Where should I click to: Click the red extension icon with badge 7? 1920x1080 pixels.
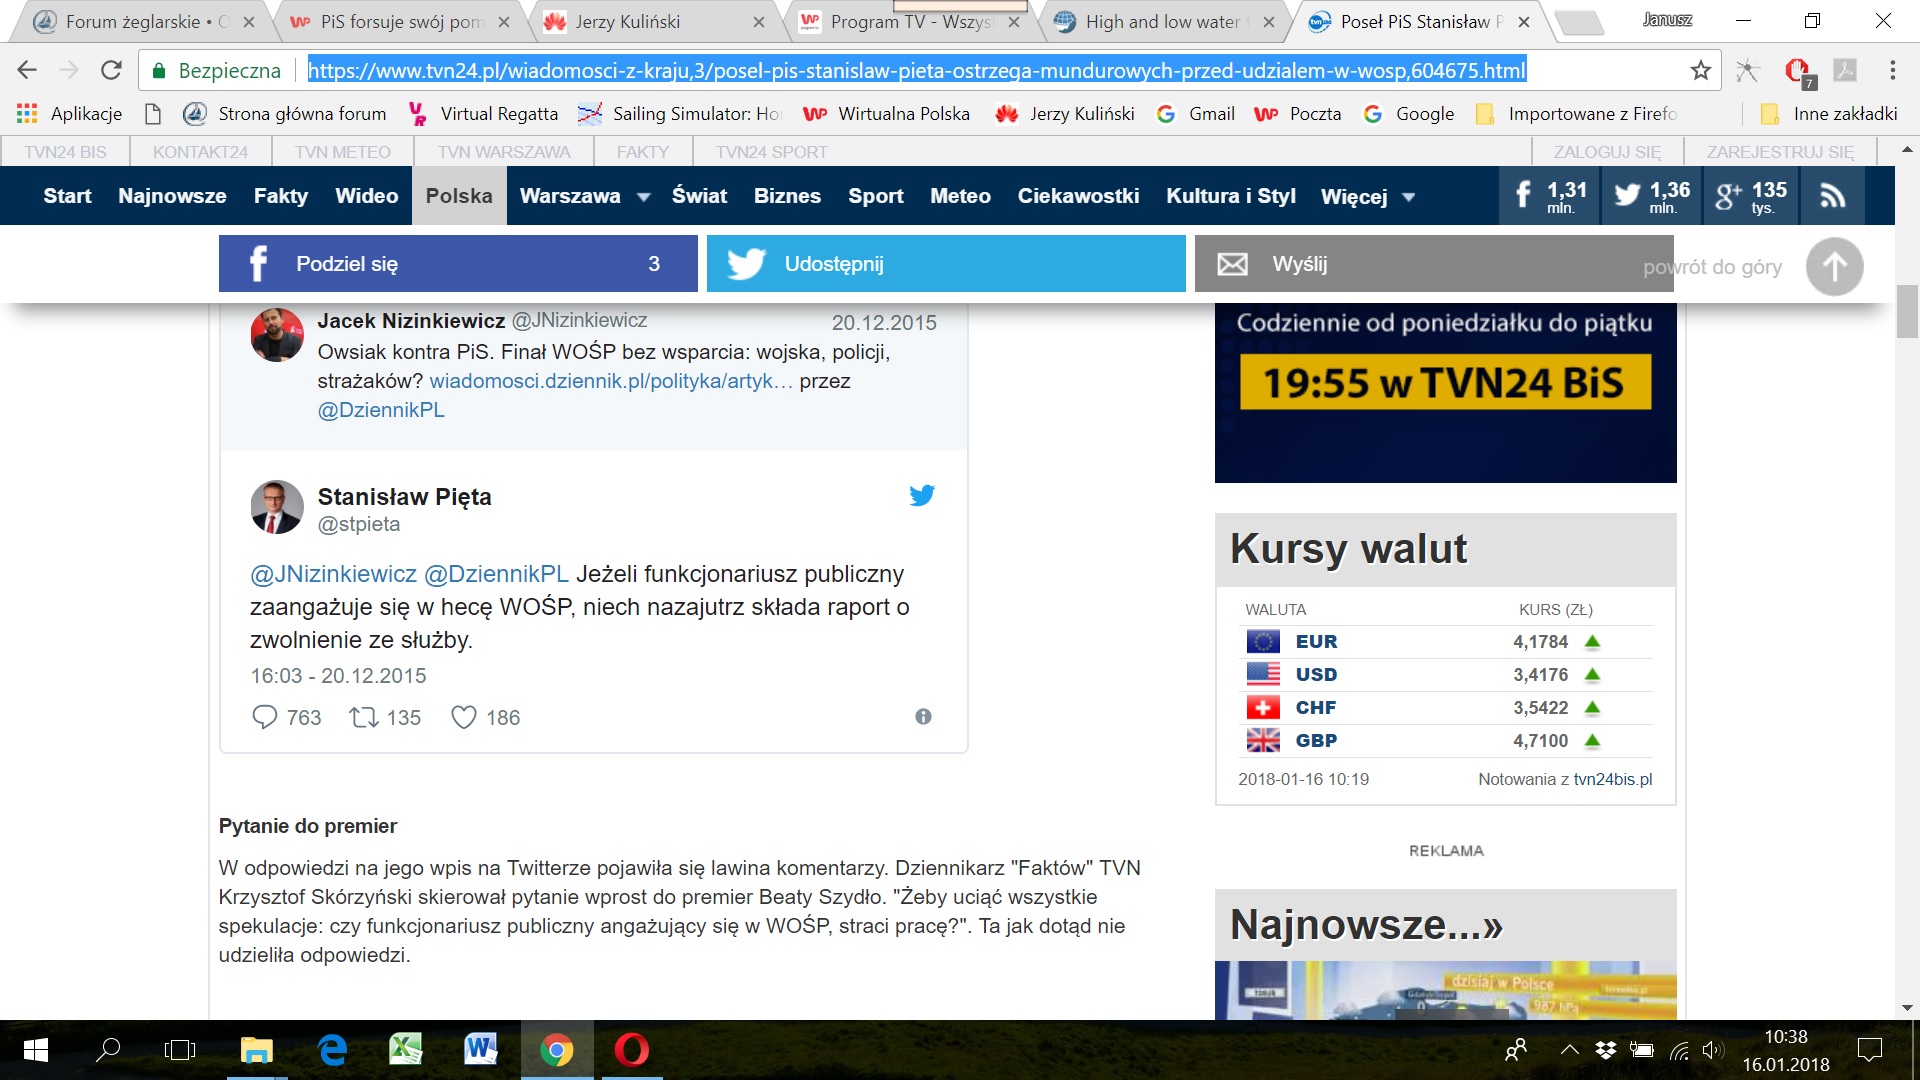[1798, 71]
